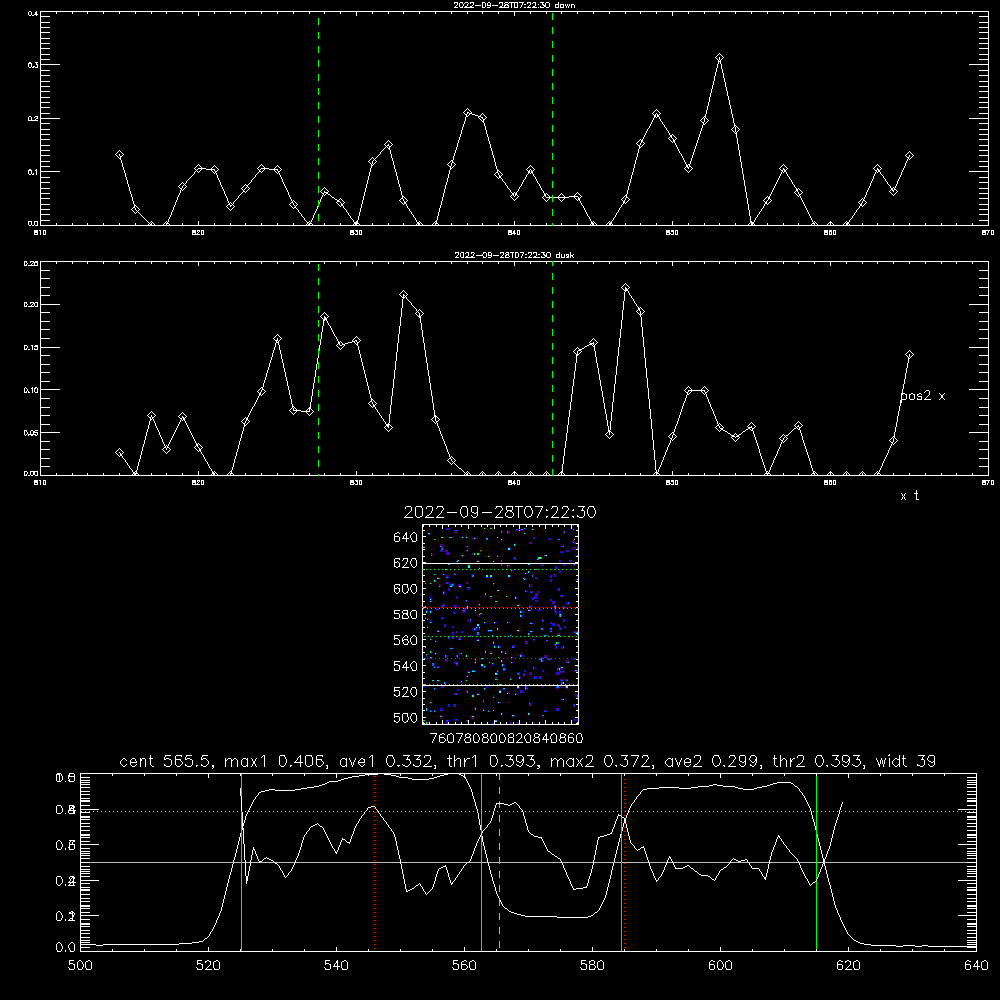The width and height of the screenshot is (1000, 1000).
Task: Select the 'cent 565.5' value in stats title
Action: 166,761
